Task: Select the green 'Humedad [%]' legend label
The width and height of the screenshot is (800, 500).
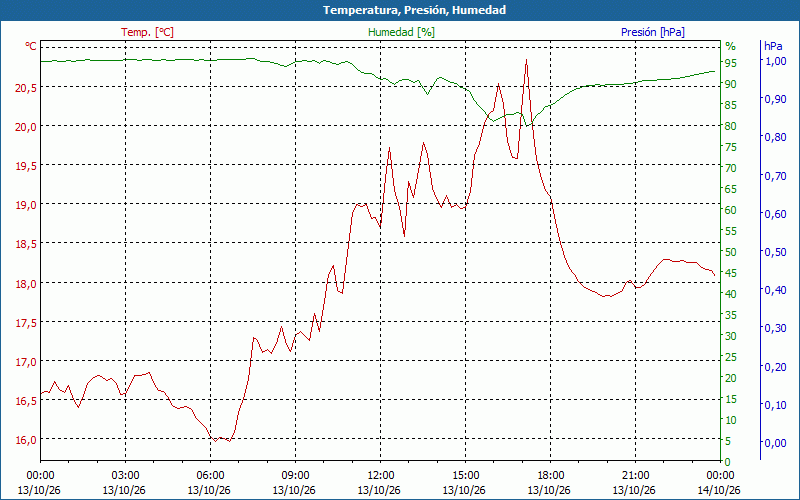Action: 402,32
